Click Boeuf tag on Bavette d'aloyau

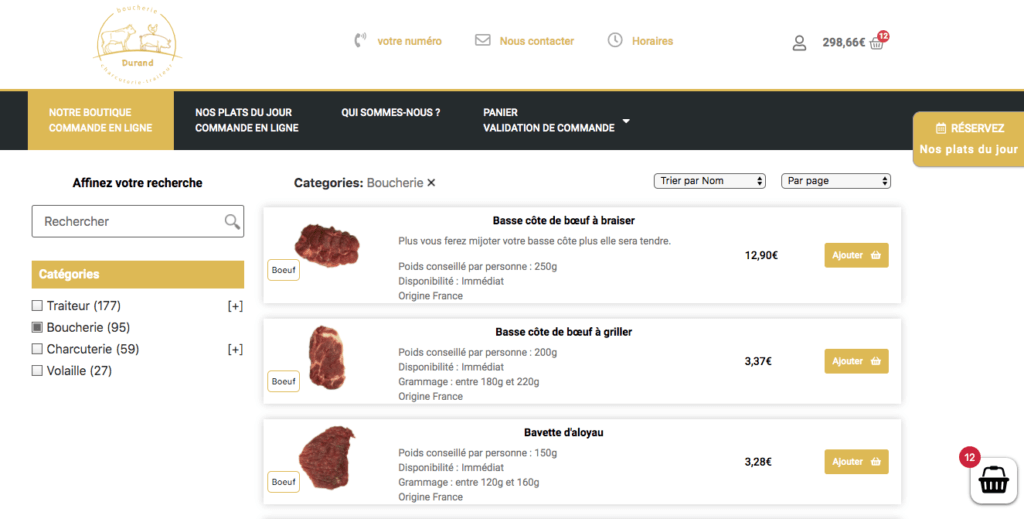(x=283, y=482)
